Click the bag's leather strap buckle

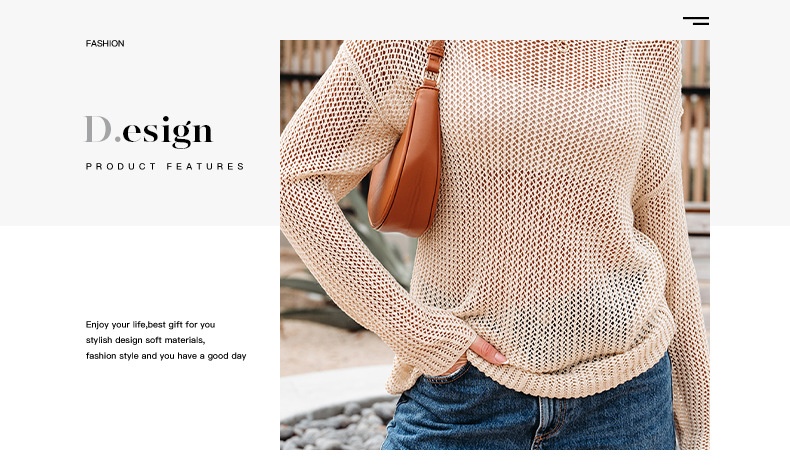432,75
